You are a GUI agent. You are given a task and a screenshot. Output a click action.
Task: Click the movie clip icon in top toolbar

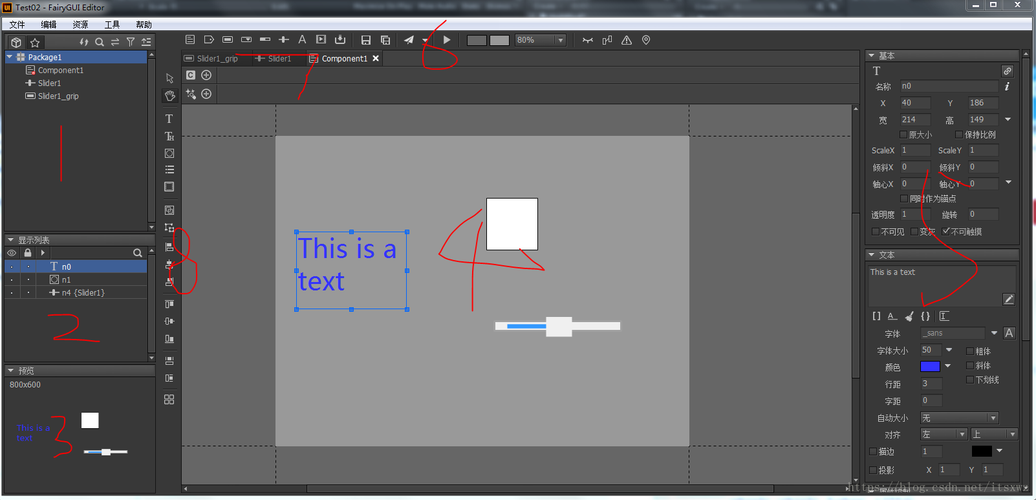321,40
